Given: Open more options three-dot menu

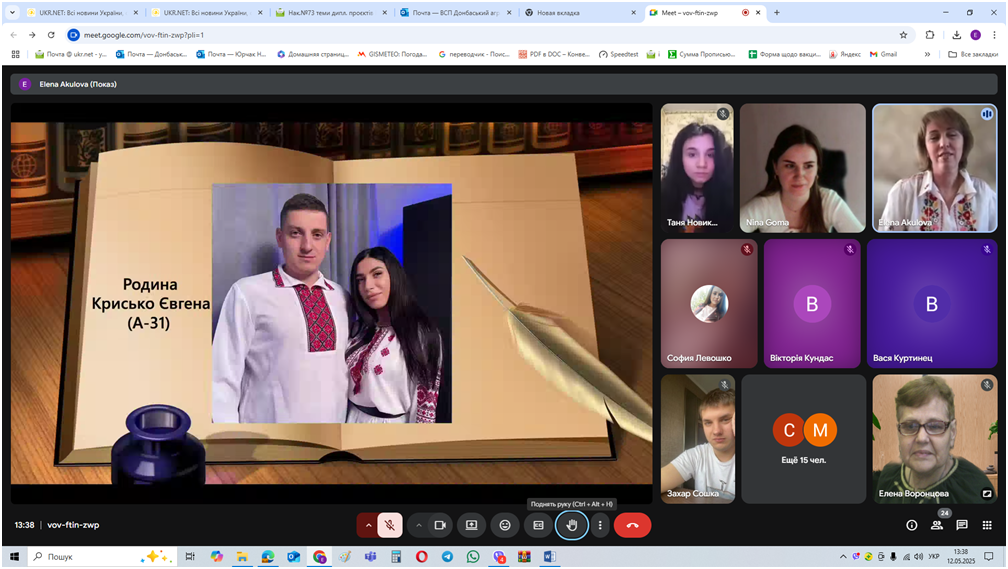Looking at the screenshot, I should 600,525.
